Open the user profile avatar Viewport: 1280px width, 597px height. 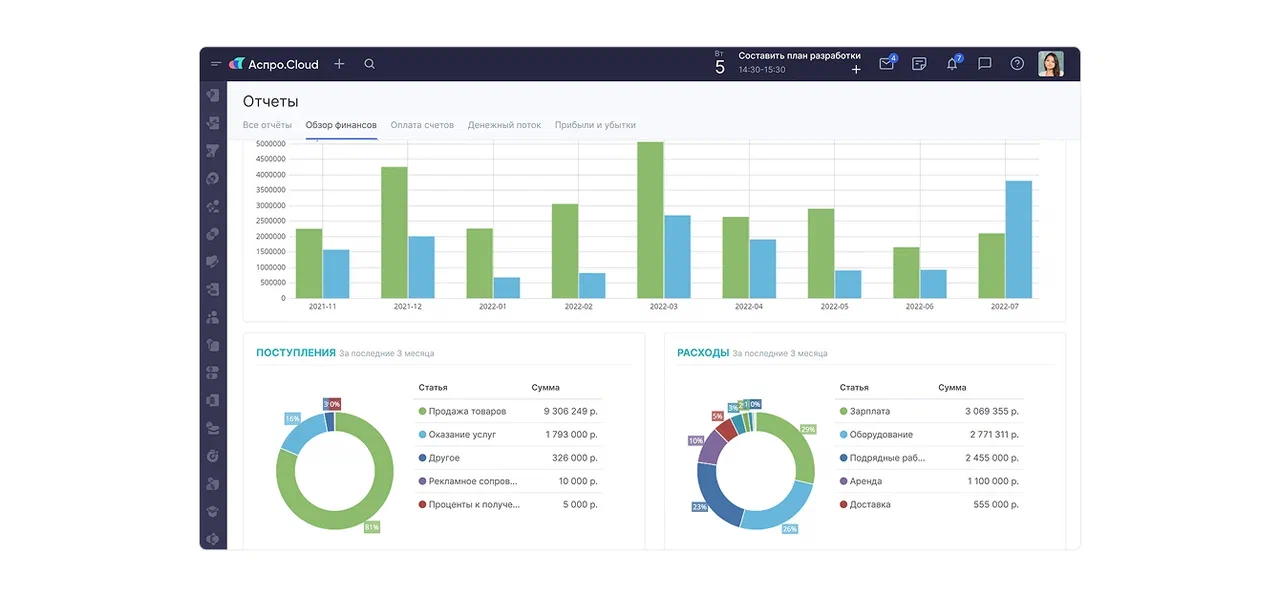[1050, 64]
